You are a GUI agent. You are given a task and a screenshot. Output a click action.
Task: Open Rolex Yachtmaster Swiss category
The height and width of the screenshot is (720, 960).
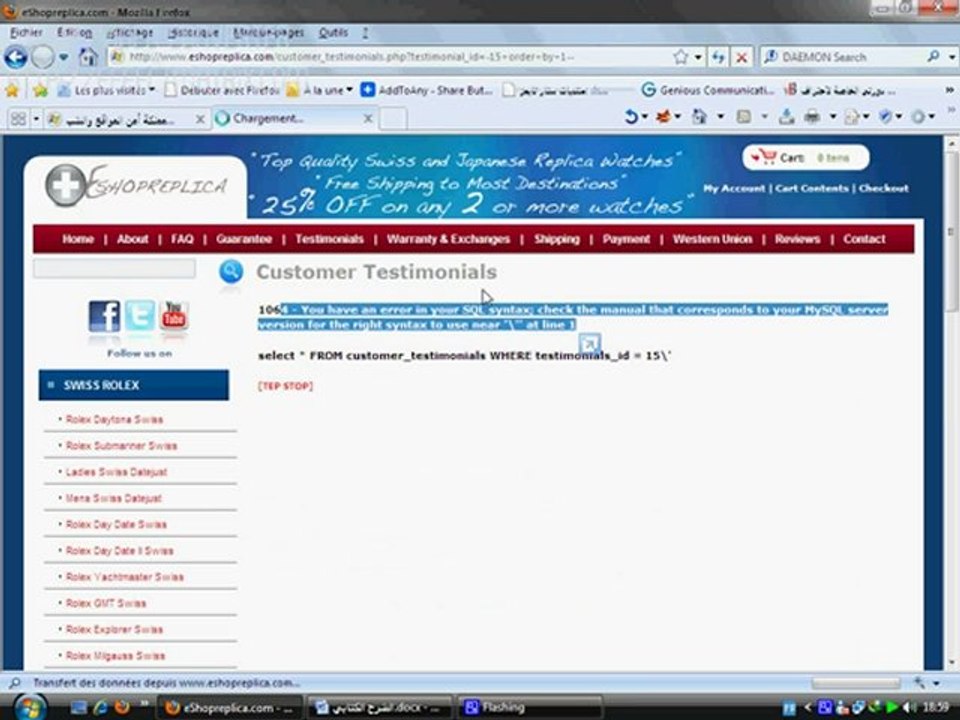(124, 577)
